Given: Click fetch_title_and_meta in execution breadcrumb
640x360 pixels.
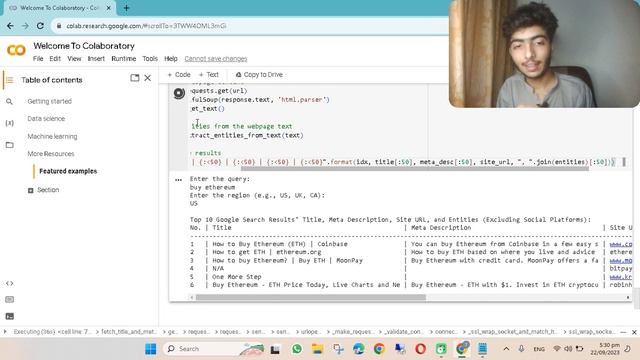Looking at the screenshot, I should pyautogui.click(x=129, y=332).
